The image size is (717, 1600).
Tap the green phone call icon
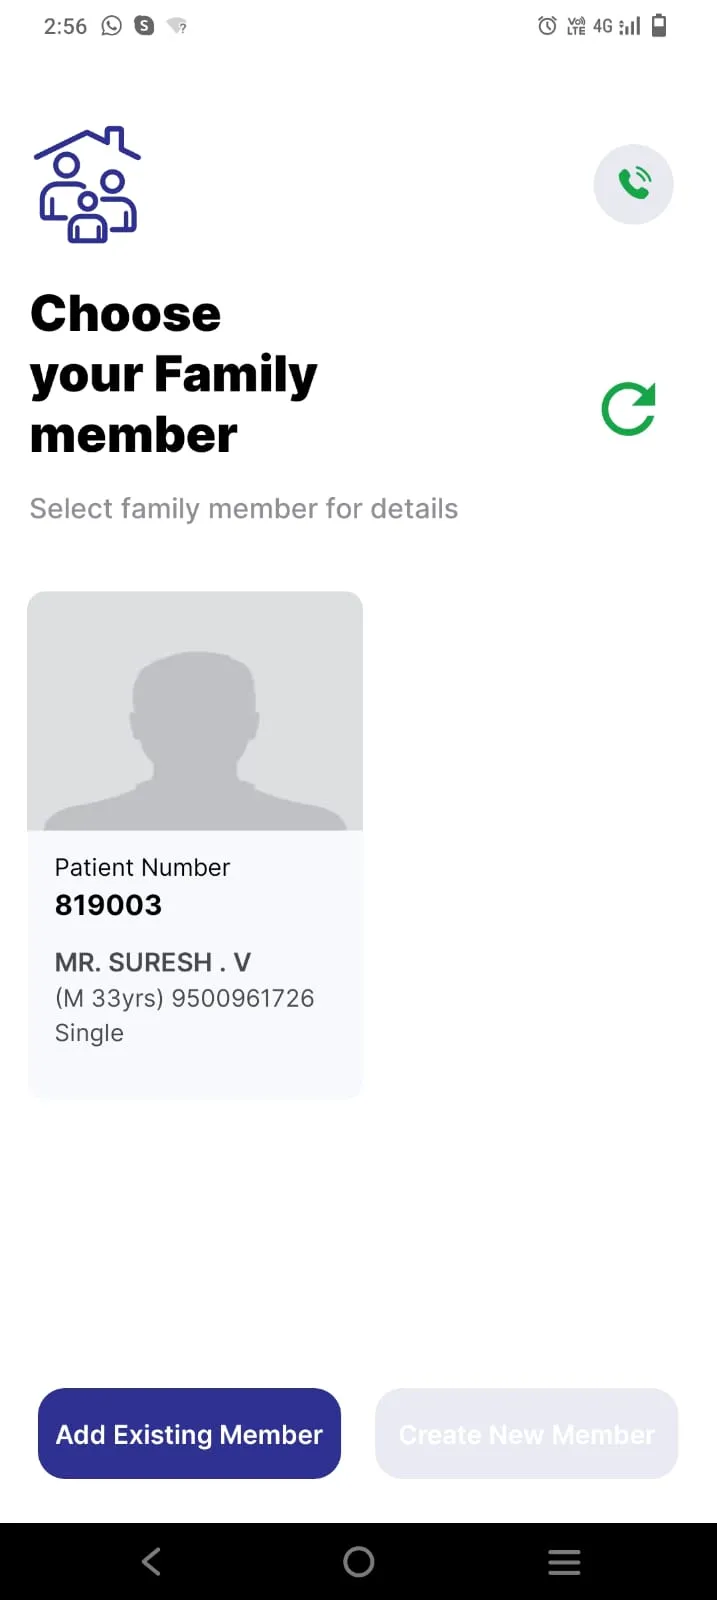[634, 184]
